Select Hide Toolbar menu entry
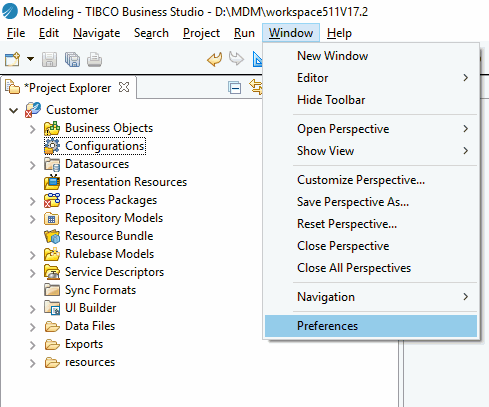 point(371,100)
